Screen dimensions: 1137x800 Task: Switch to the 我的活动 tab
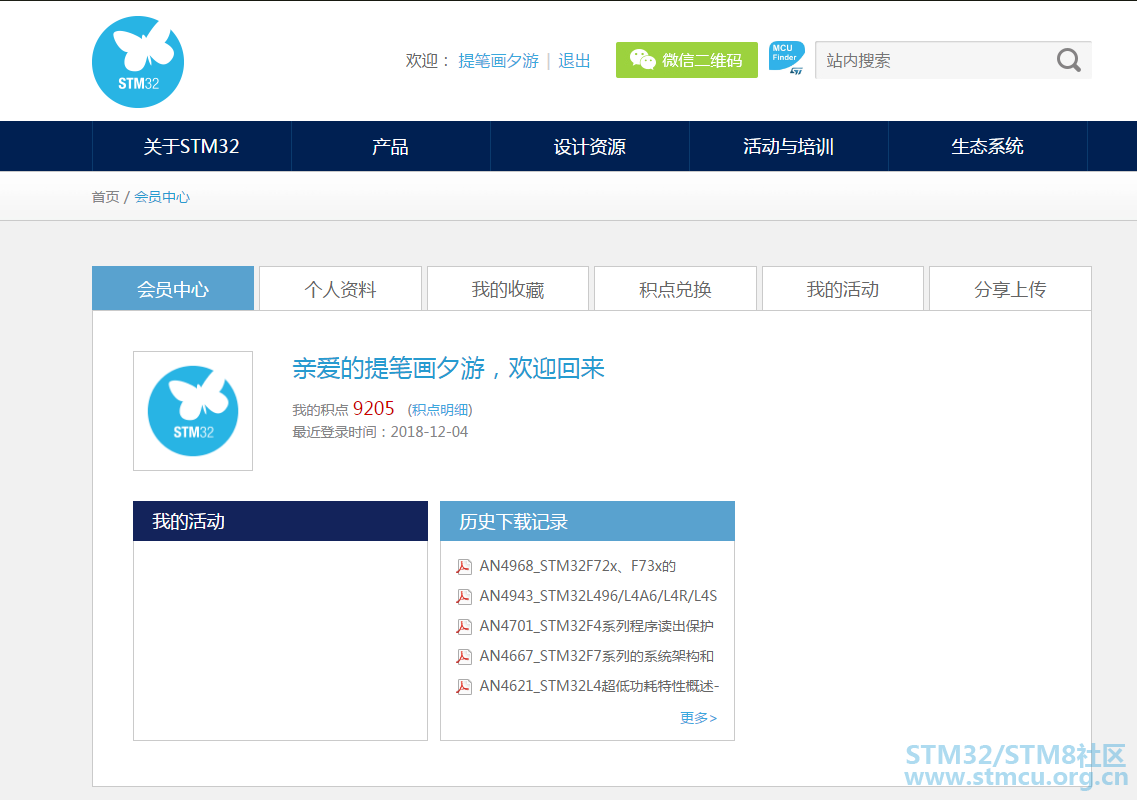point(843,289)
